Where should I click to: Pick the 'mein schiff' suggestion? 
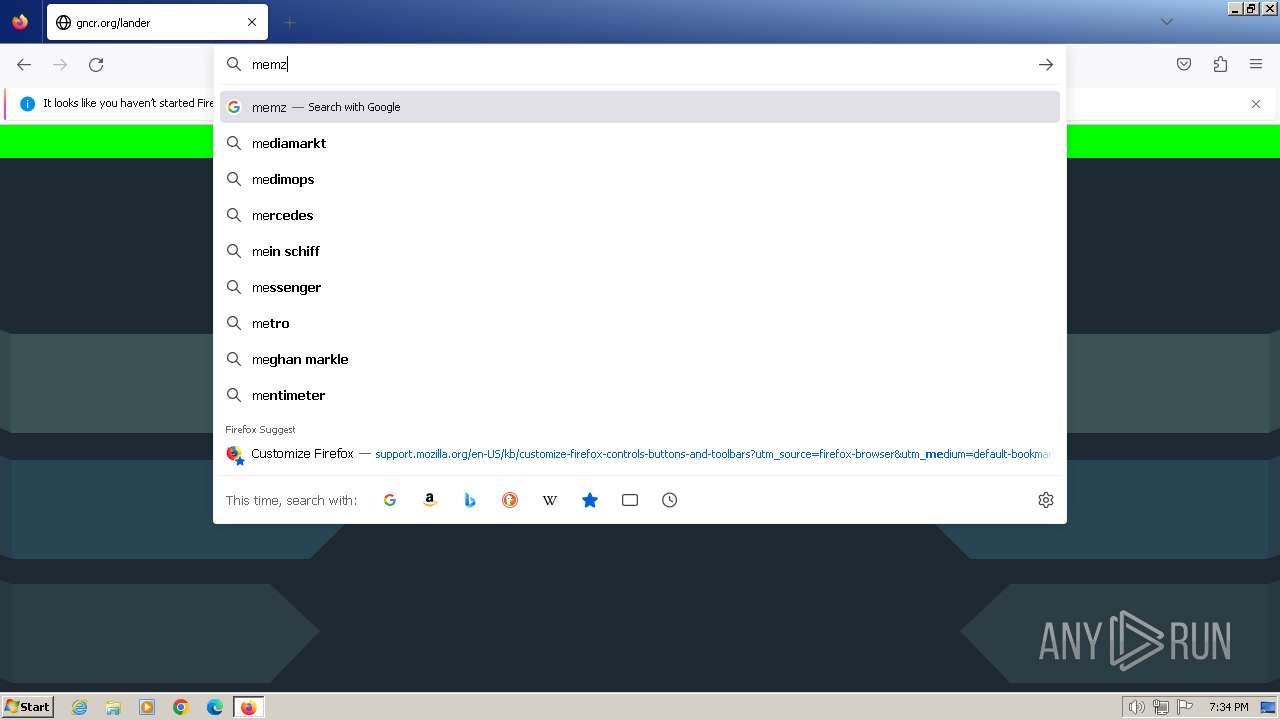click(x=640, y=251)
